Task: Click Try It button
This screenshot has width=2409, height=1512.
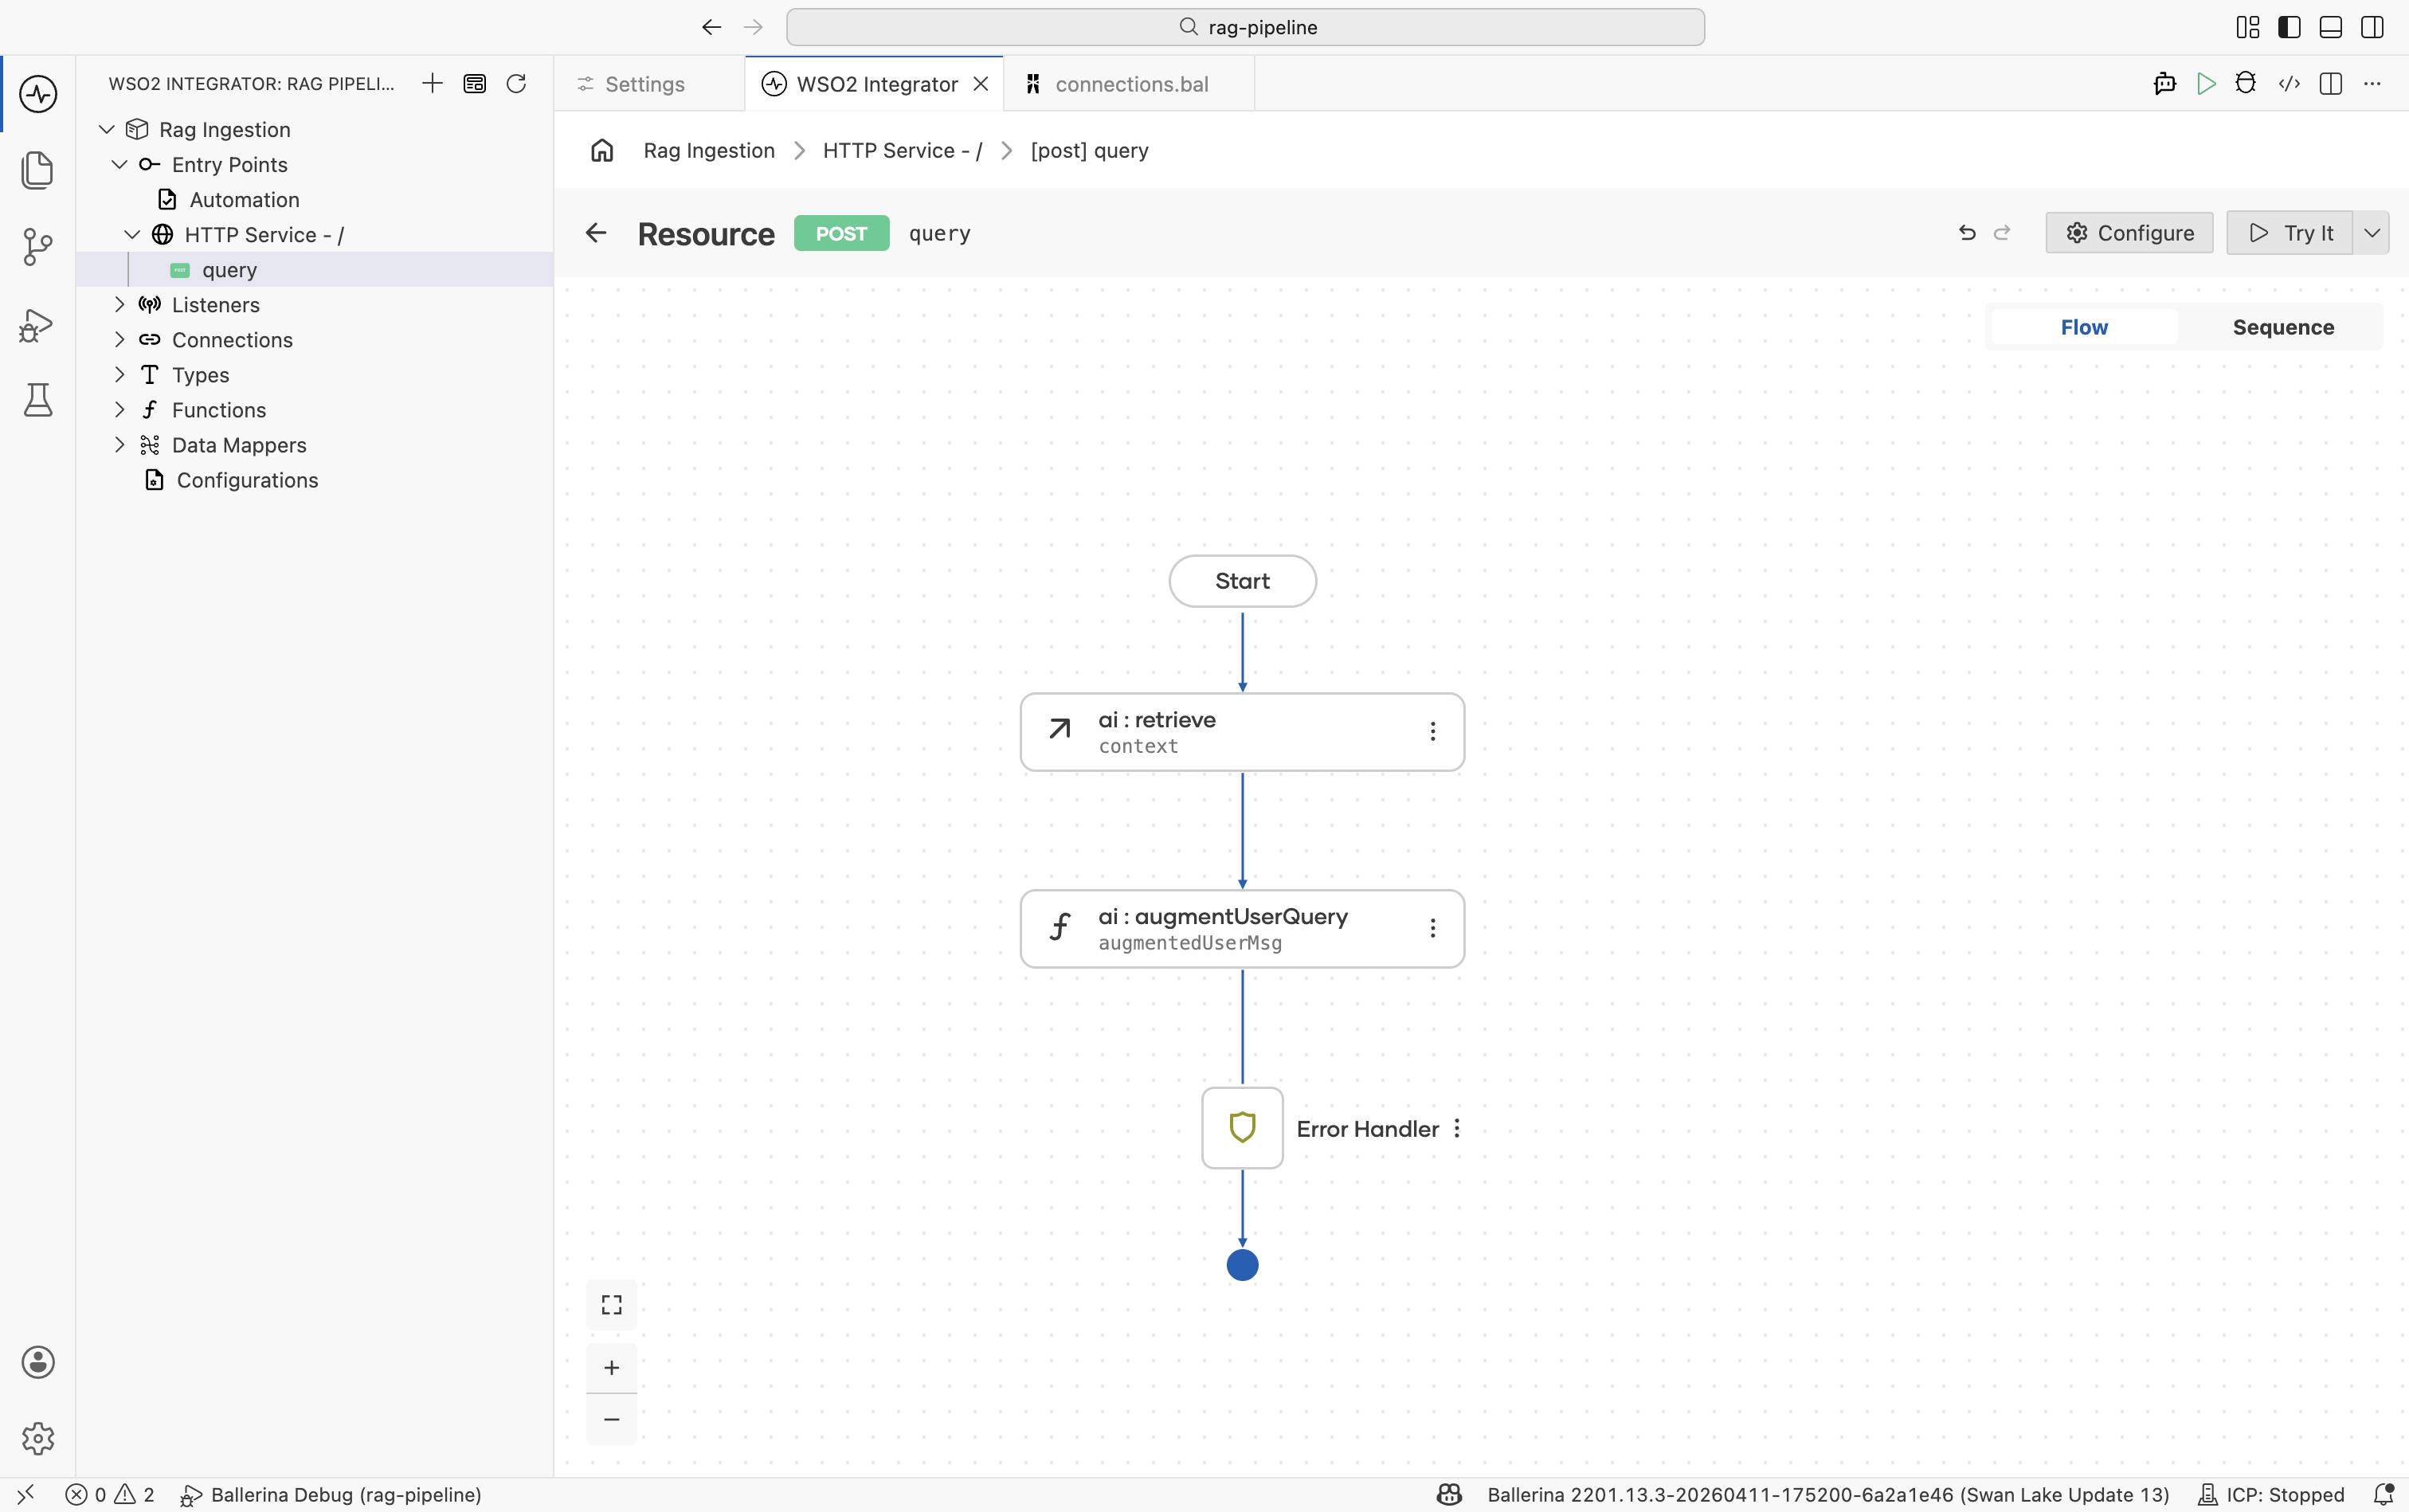Action: coord(2289,233)
